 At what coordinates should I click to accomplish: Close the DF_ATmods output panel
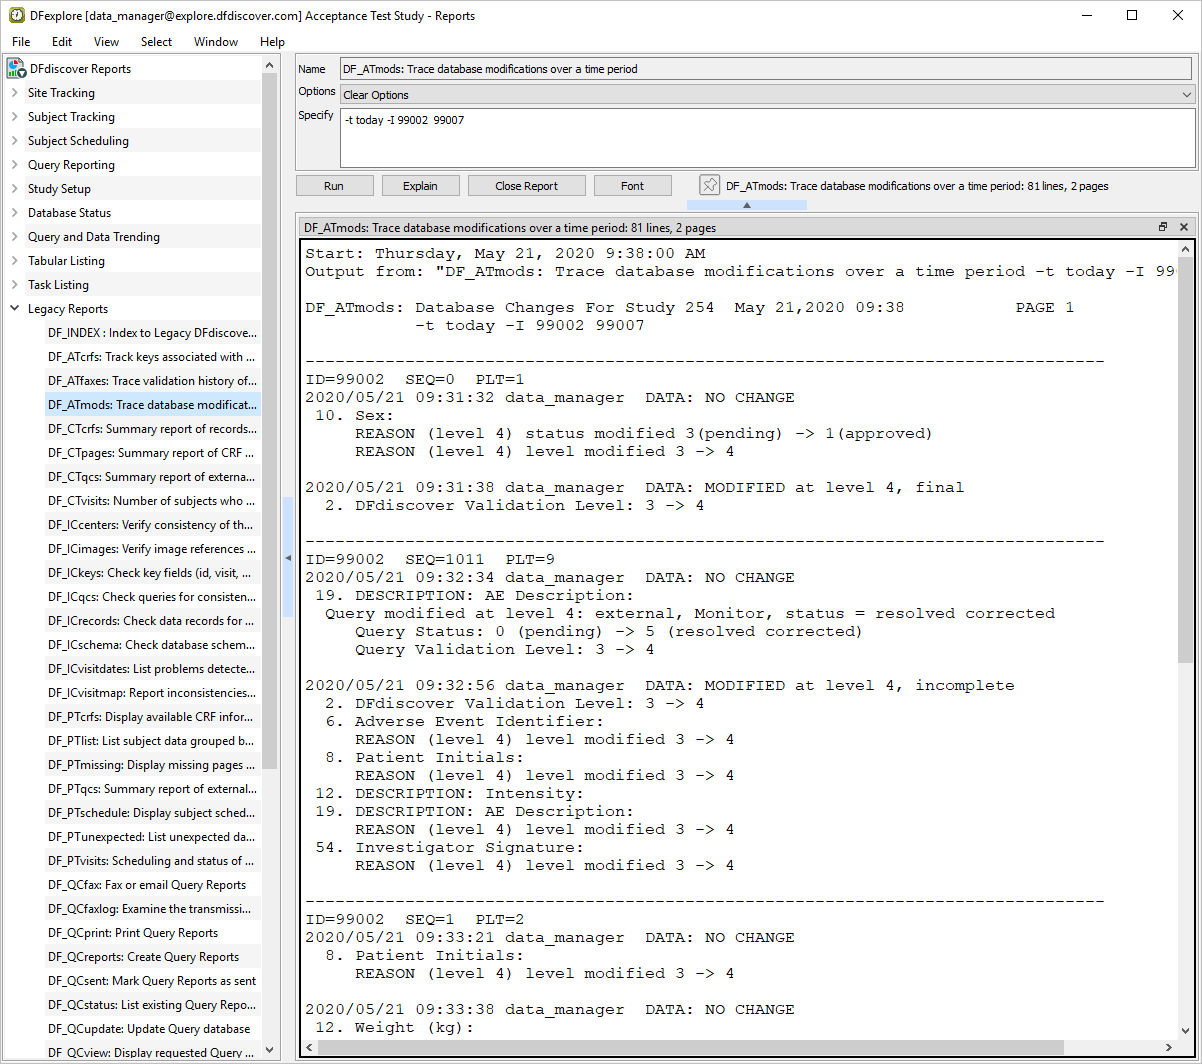pyautogui.click(x=1184, y=228)
